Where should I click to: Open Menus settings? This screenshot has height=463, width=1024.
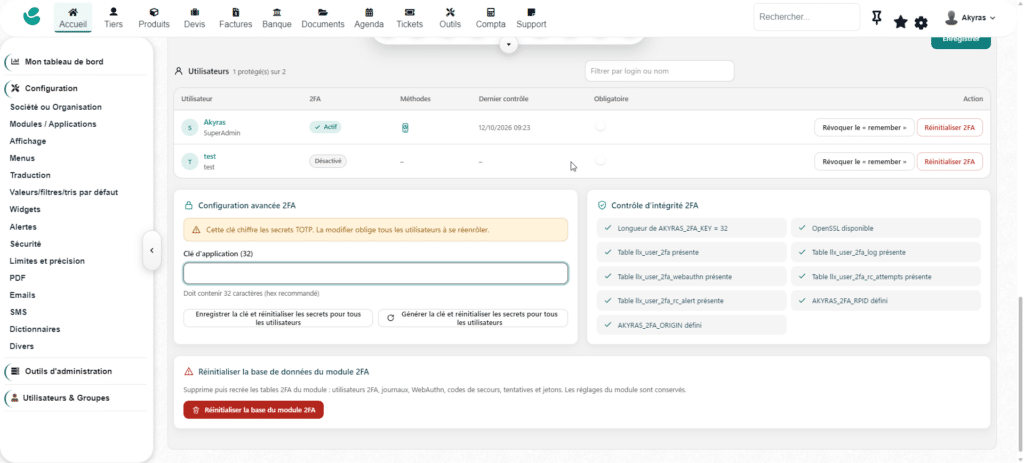coord(22,158)
